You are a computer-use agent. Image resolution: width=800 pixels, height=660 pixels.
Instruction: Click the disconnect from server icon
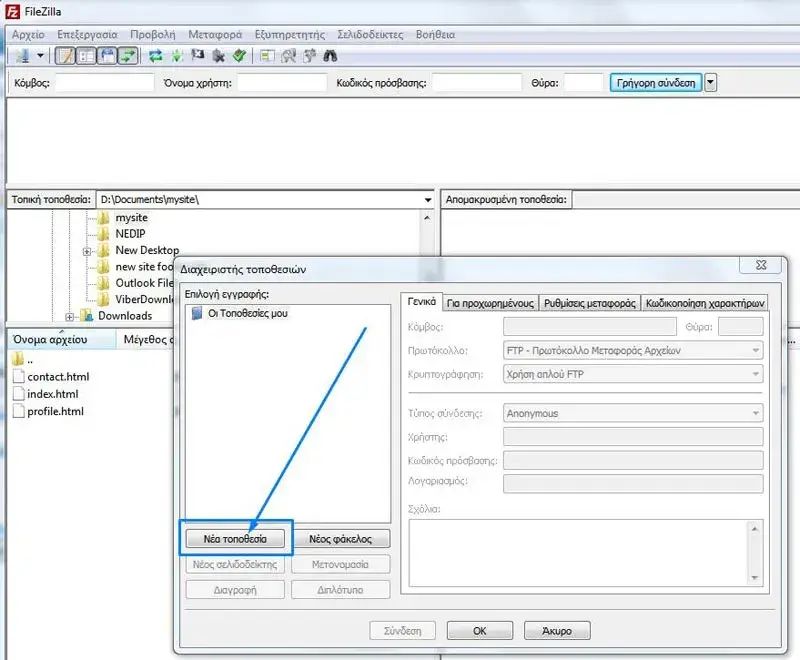[218, 56]
